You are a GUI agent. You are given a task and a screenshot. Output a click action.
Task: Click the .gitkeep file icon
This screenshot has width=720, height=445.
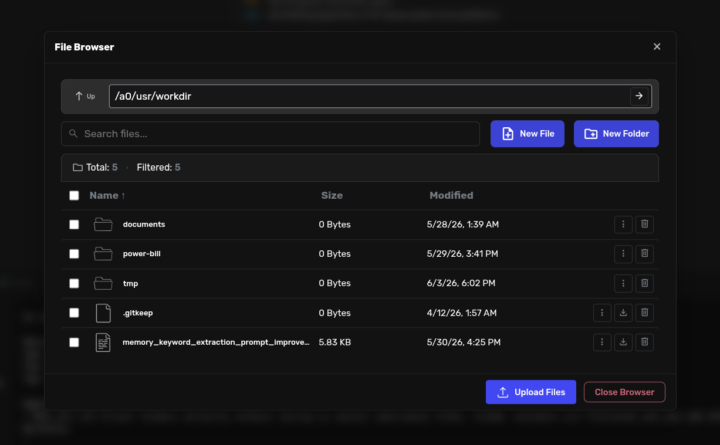[x=103, y=313]
